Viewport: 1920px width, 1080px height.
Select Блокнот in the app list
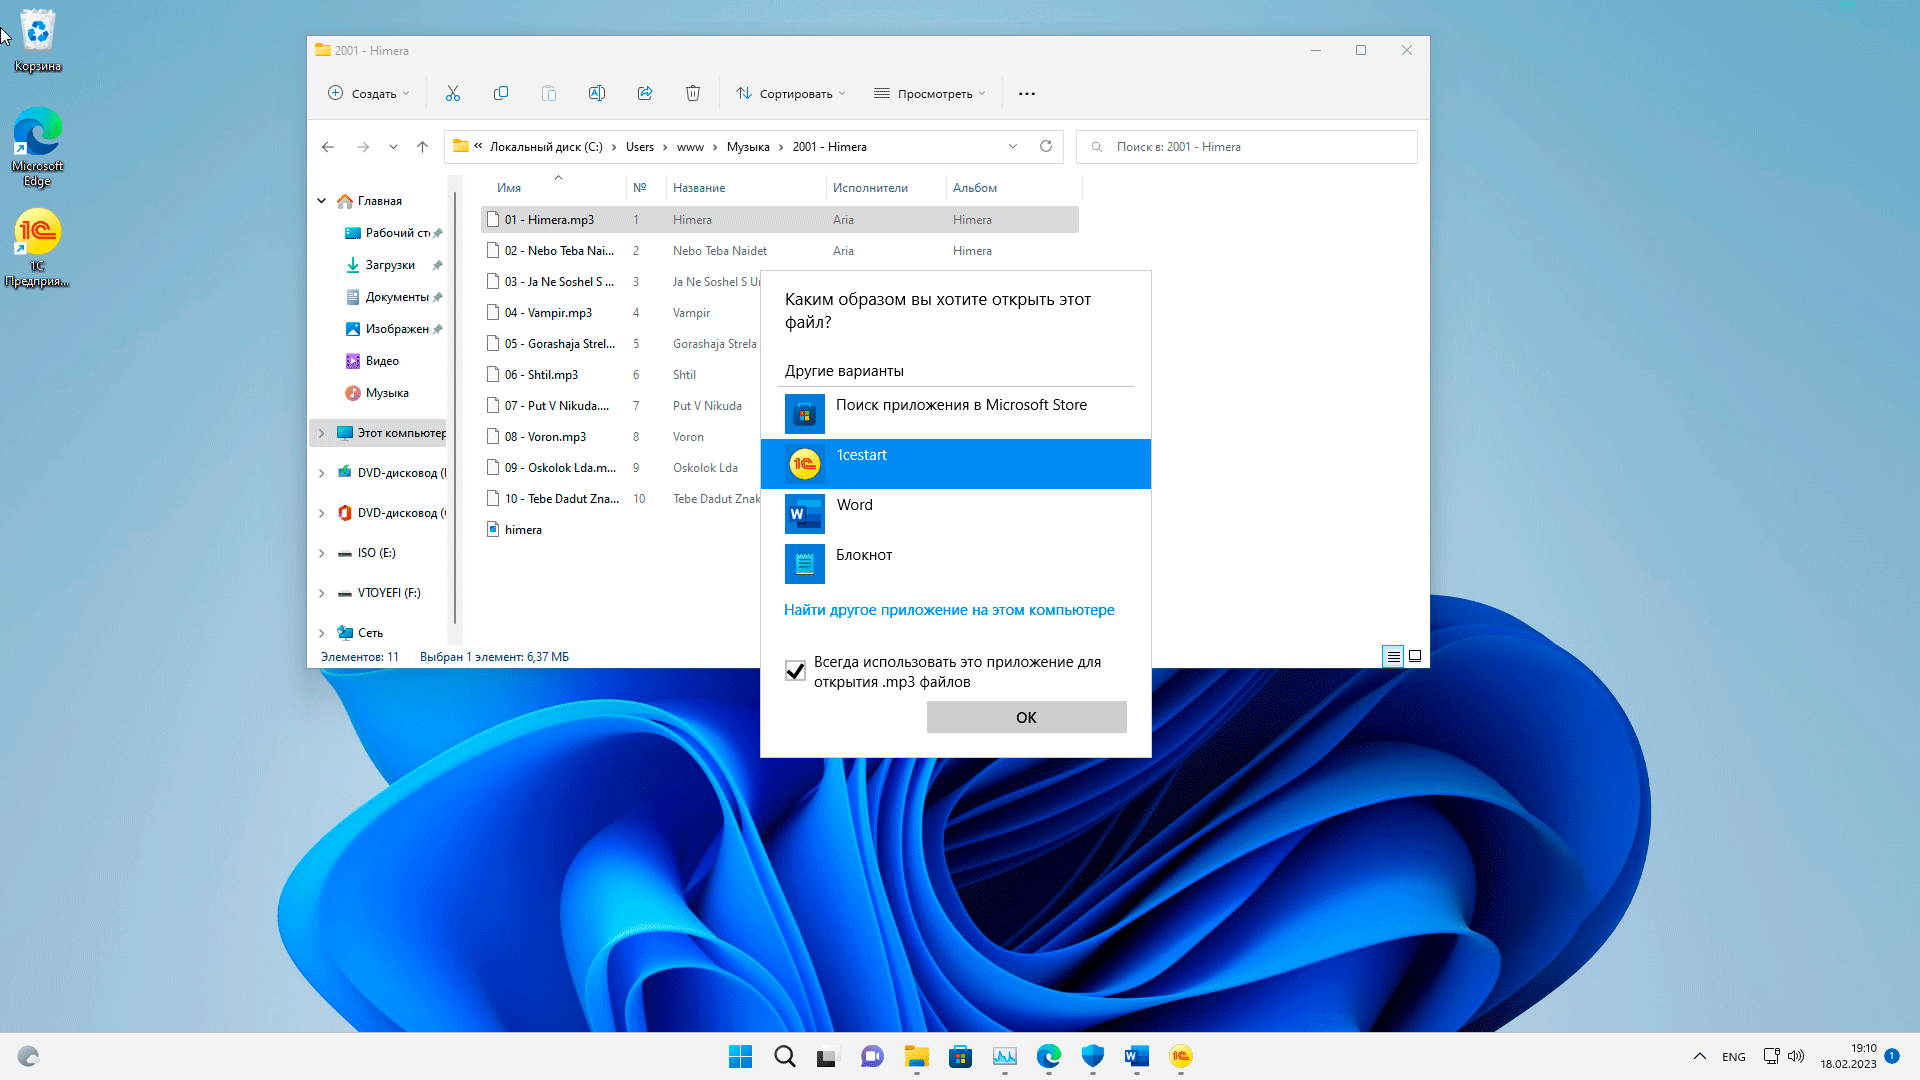955,563
